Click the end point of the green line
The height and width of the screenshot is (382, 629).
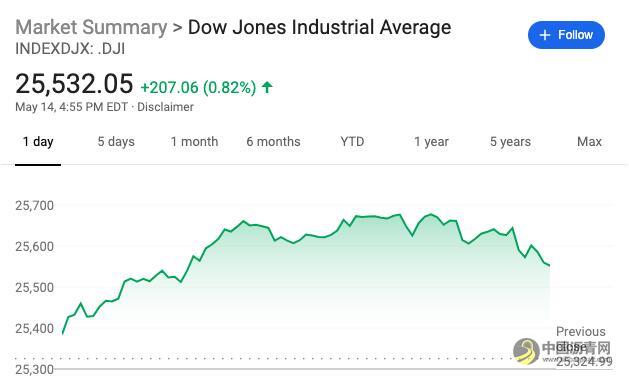tap(549, 265)
